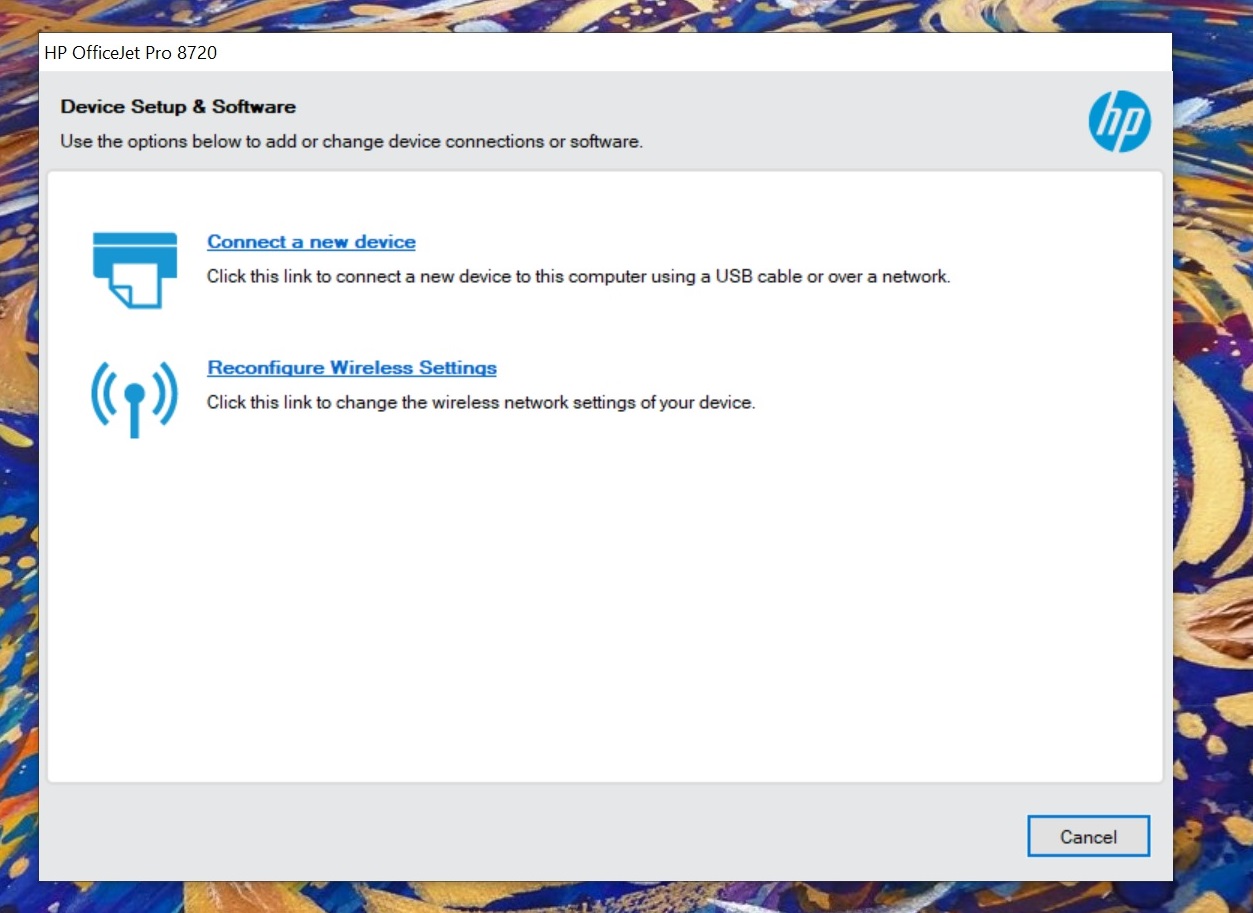Click the Device Setup & Software heading

coord(178,106)
